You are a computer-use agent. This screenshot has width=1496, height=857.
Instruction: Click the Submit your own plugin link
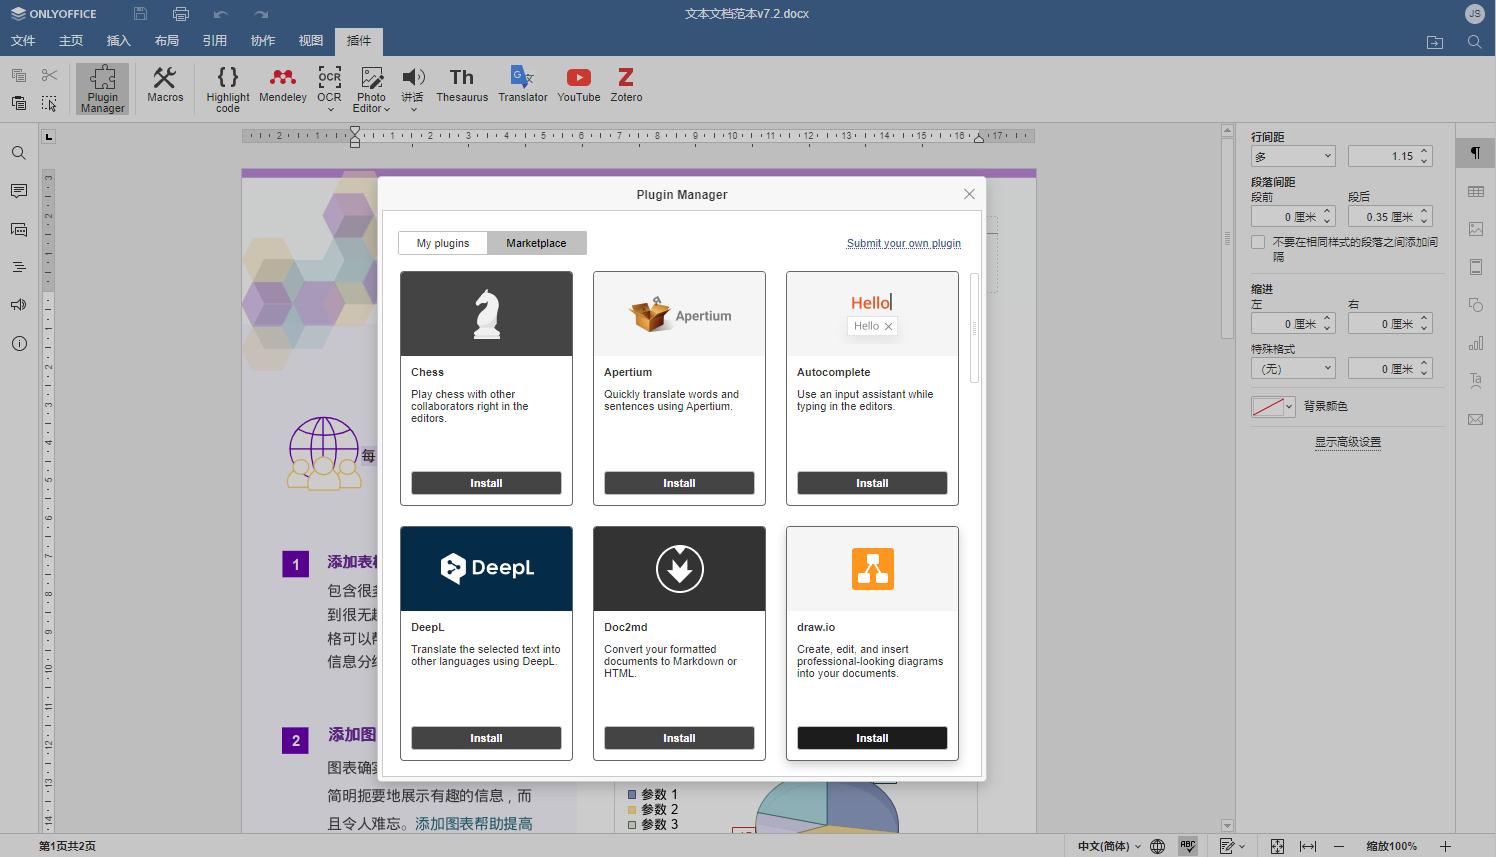[903, 243]
